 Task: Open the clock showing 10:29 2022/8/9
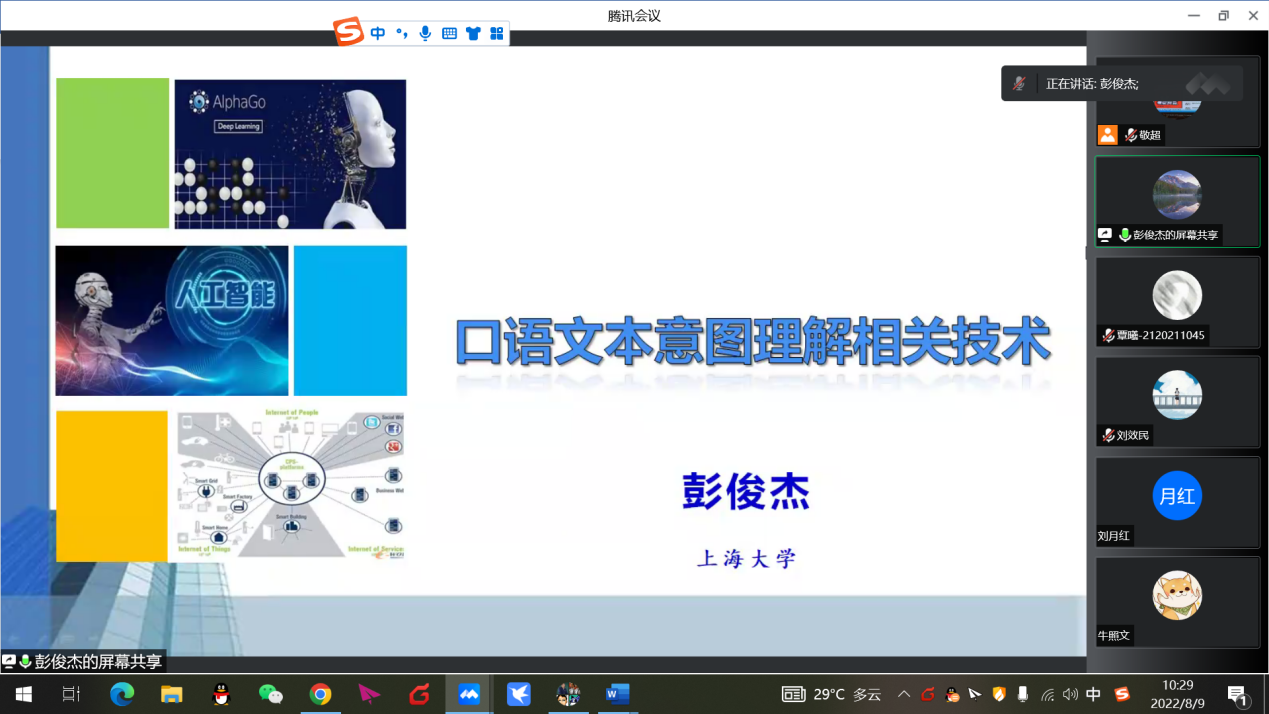point(1178,694)
